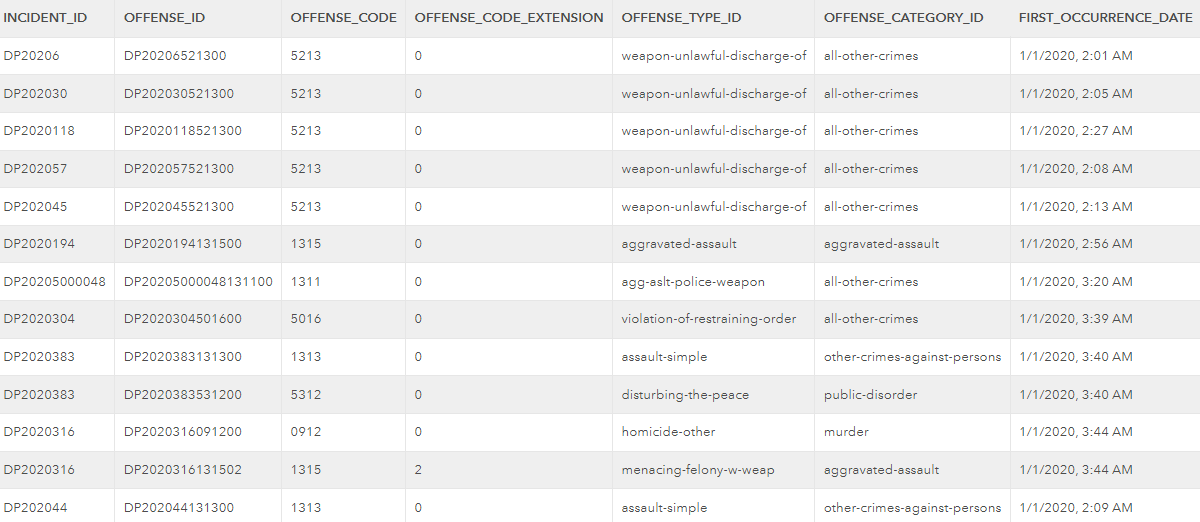Click the violation-of-restraining-order cell
This screenshot has width=1200, height=522.
pos(709,319)
